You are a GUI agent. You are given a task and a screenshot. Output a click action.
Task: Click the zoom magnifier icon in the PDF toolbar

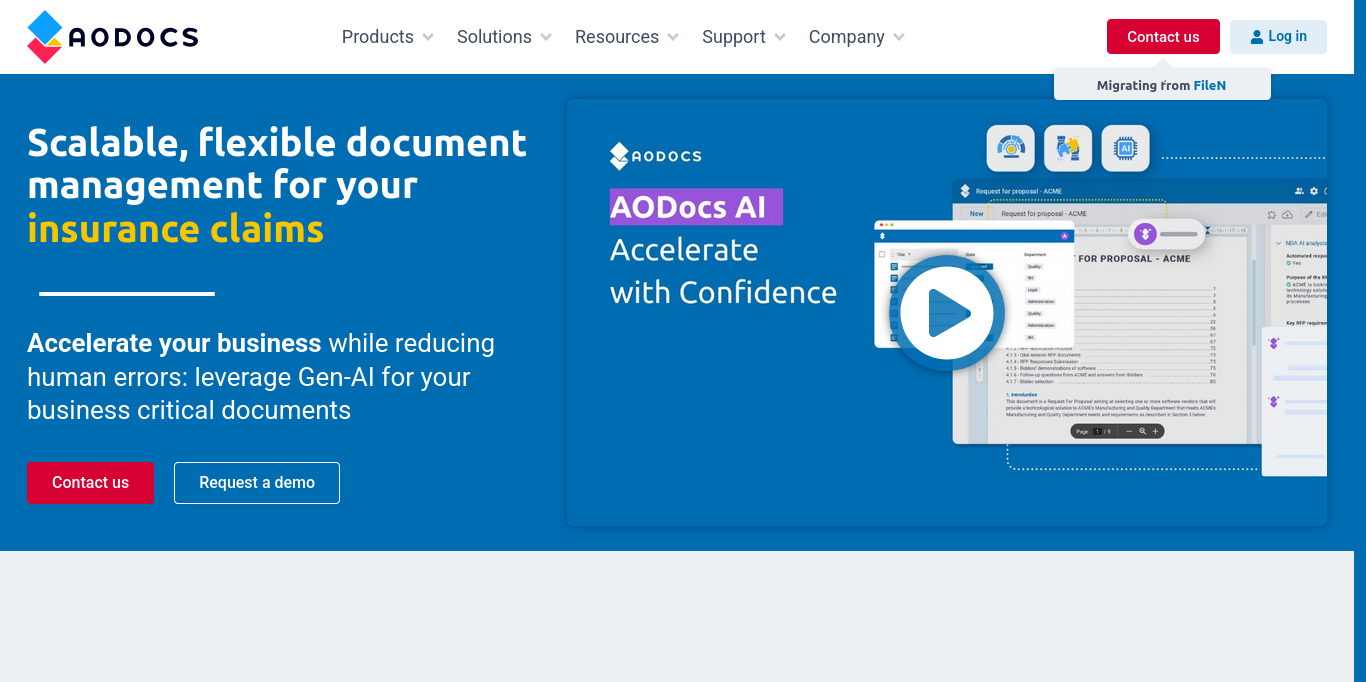click(1143, 431)
